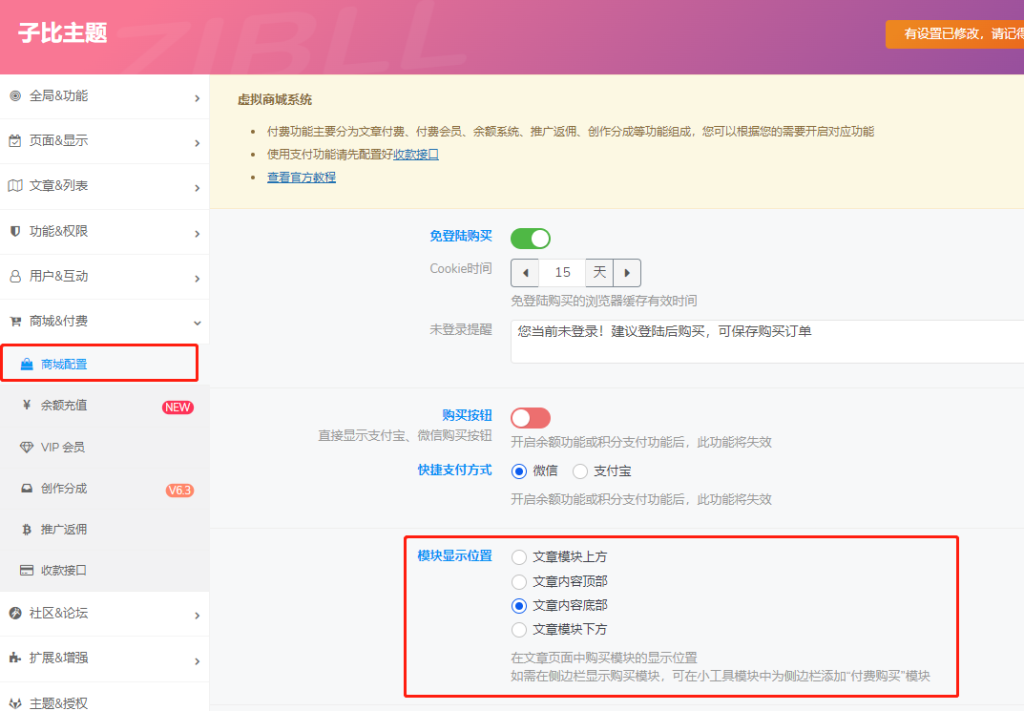
Task: Open the 收款接口 sidebar menu item
Action: click(104, 571)
